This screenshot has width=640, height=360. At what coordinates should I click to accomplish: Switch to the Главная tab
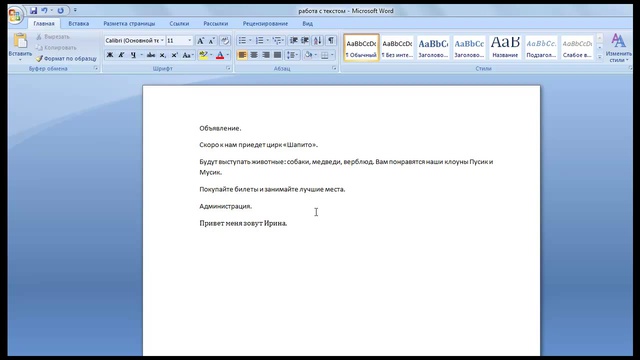click(x=44, y=24)
